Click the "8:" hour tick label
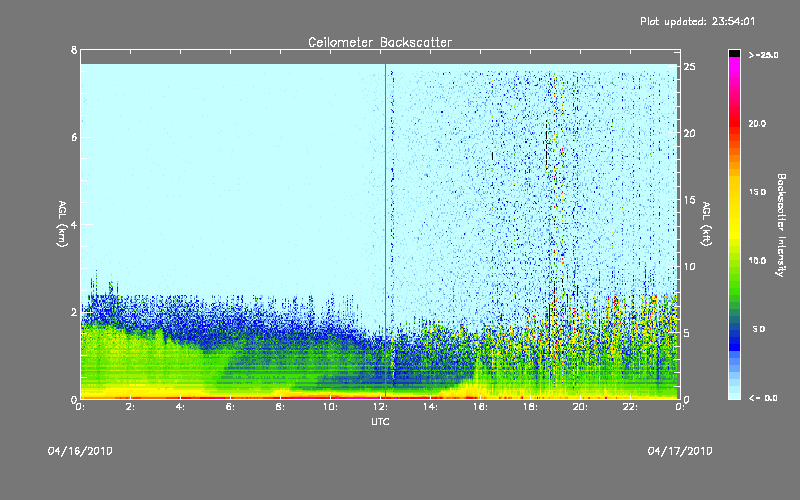800x500 pixels. coord(281,407)
